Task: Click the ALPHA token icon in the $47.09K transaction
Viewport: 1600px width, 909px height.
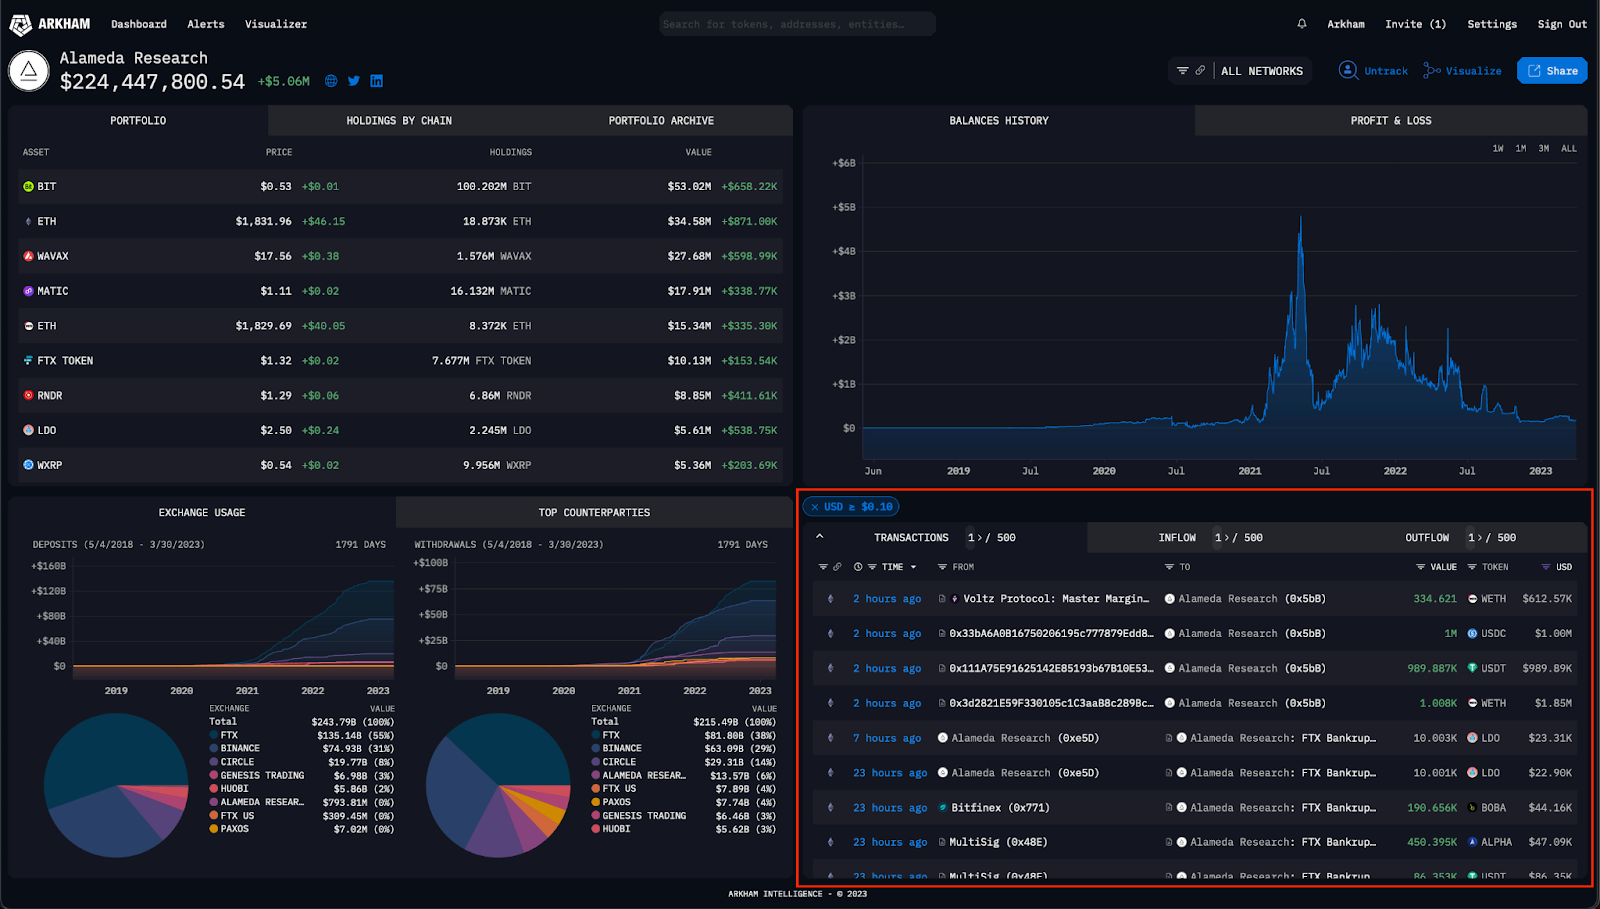Action: pos(1472,843)
